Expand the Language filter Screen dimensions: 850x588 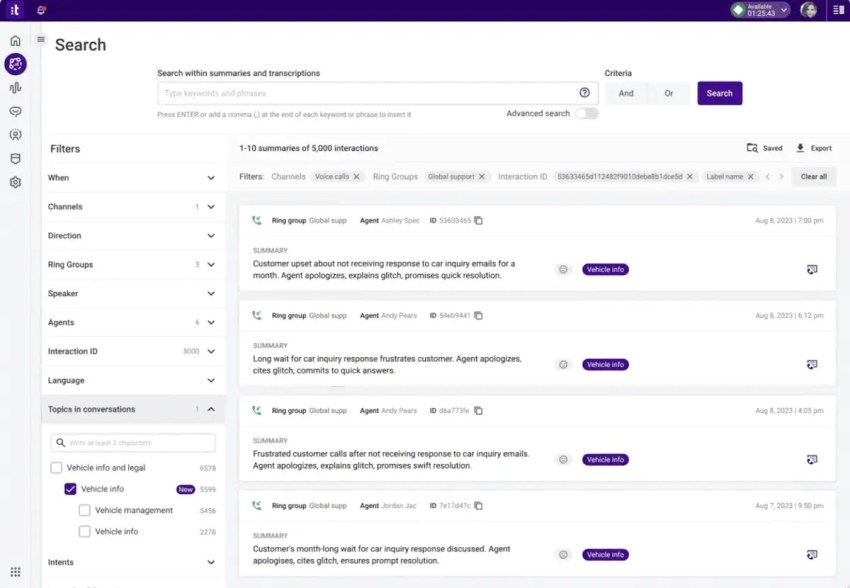[x=132, y=380]
